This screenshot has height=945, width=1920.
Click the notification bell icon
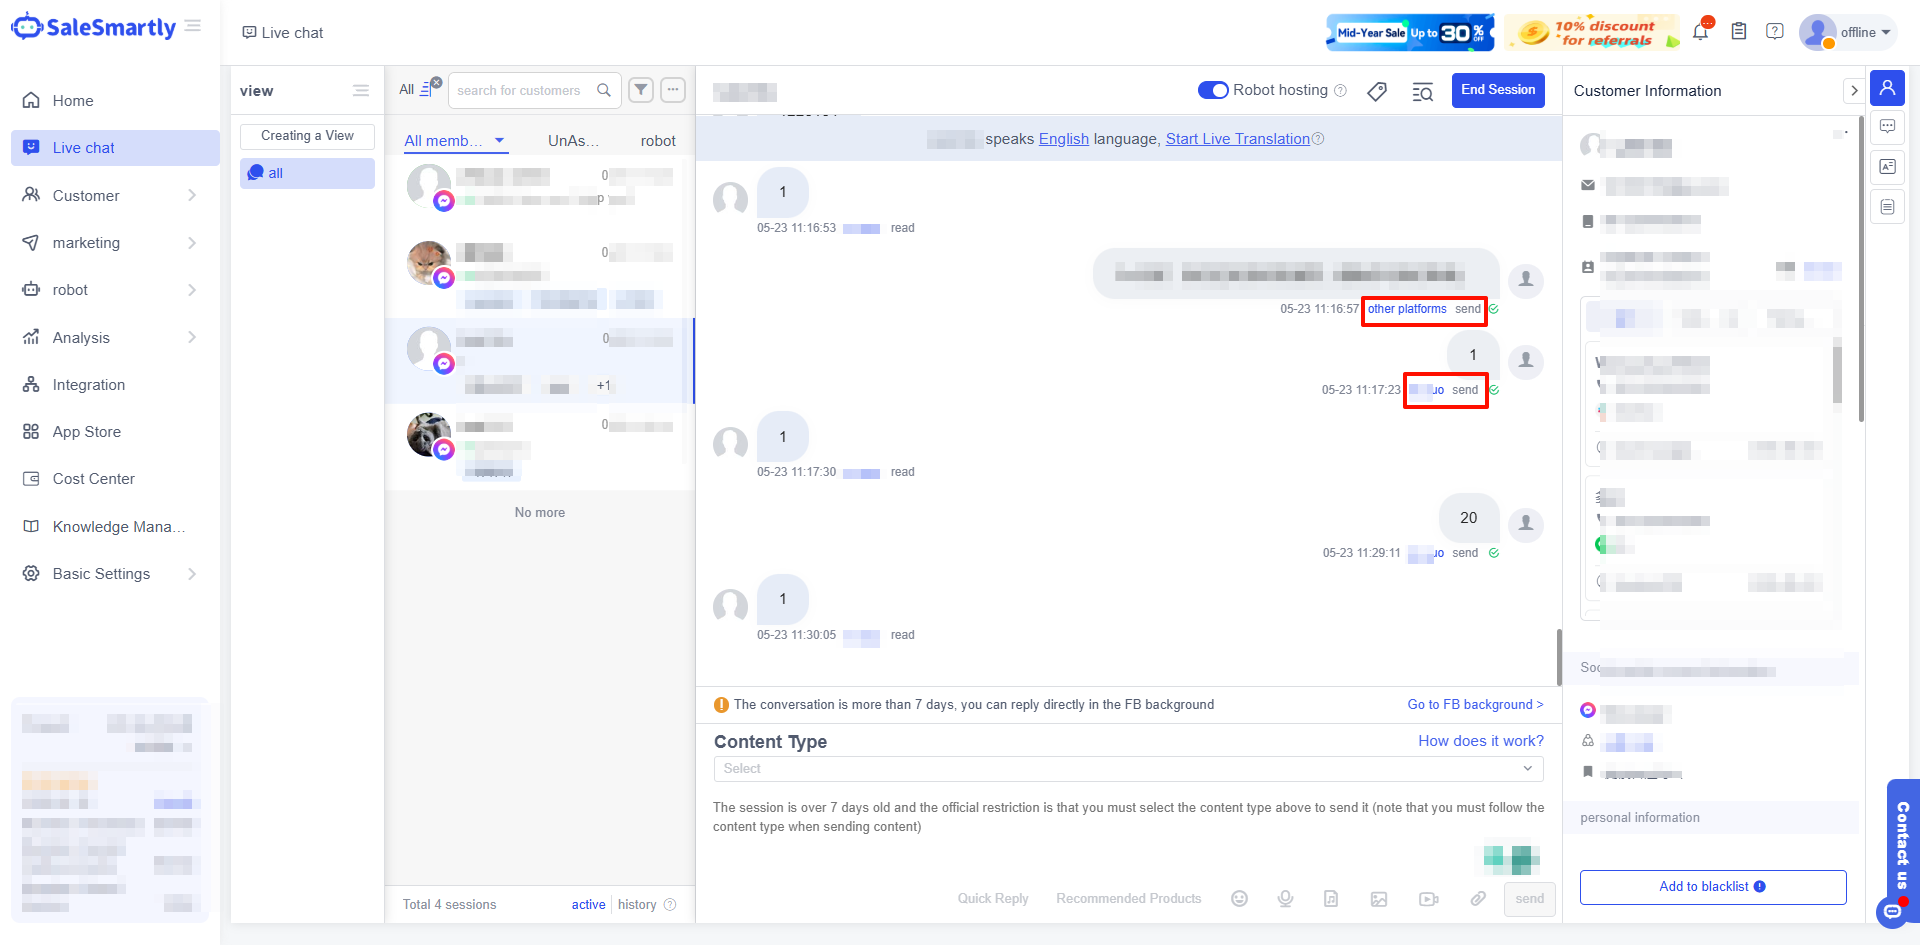1700,32
